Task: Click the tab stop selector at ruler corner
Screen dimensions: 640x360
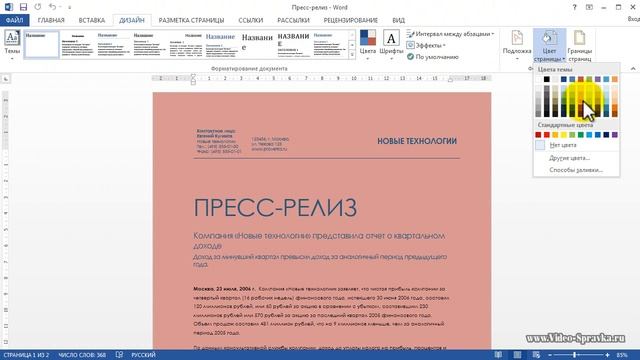Action: coord(6,79)
